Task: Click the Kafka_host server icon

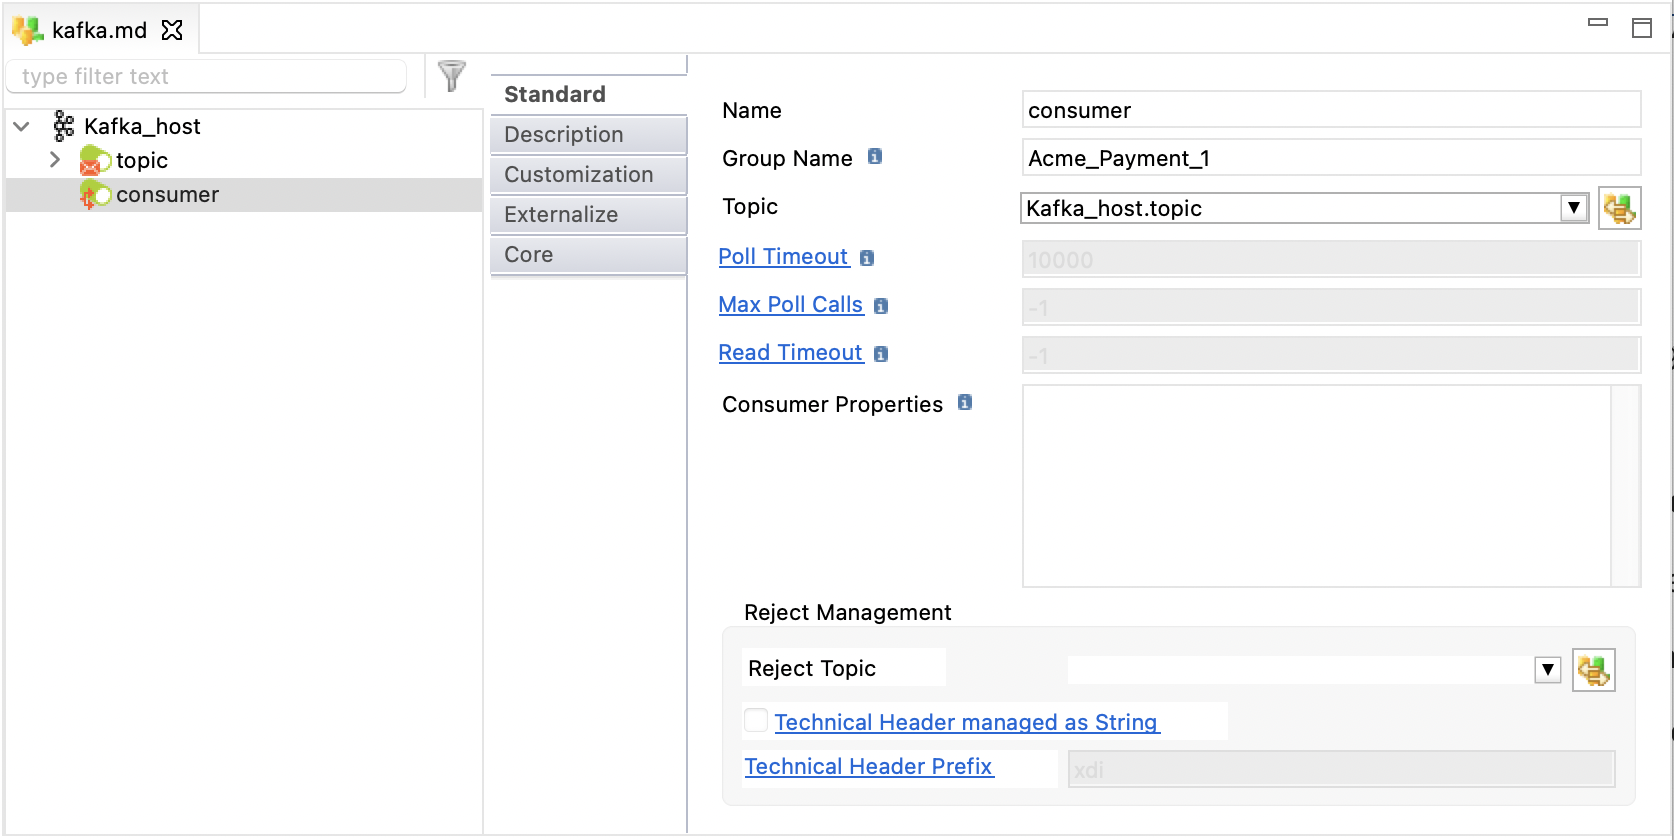Action: click(64, 126)
